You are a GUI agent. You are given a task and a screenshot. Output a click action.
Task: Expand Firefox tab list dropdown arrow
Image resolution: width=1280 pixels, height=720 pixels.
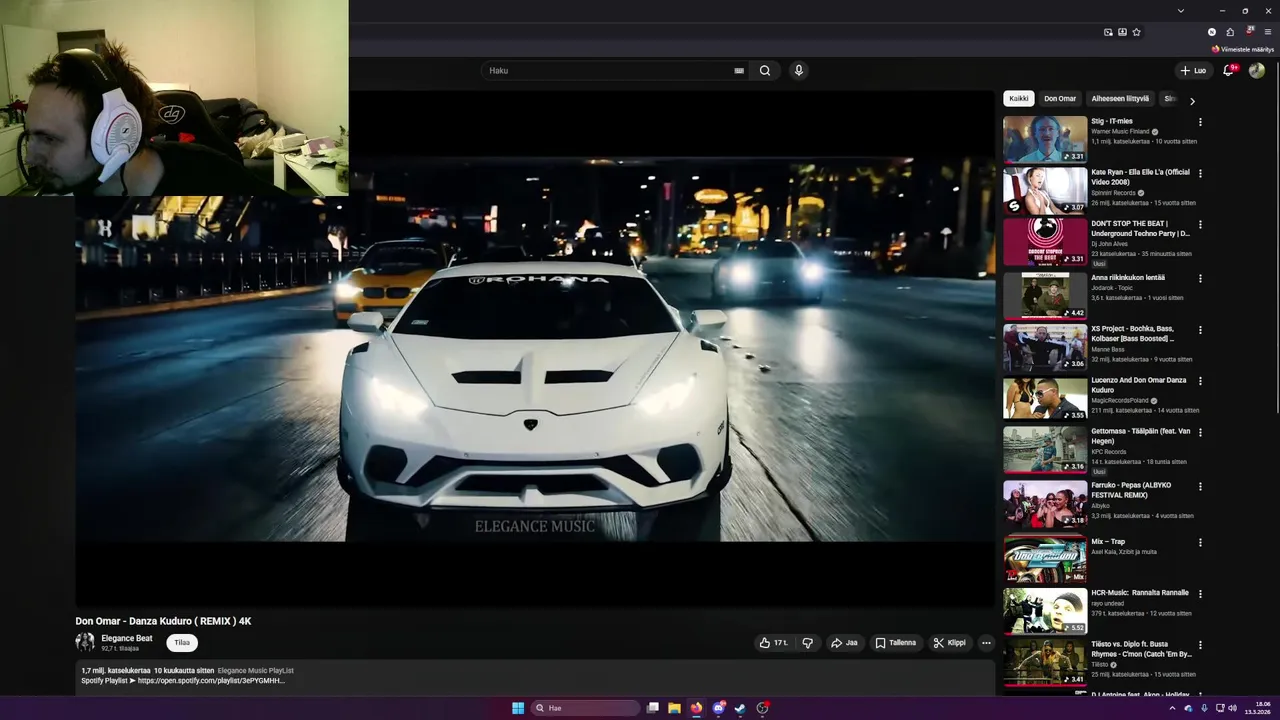coord(1181,11)
